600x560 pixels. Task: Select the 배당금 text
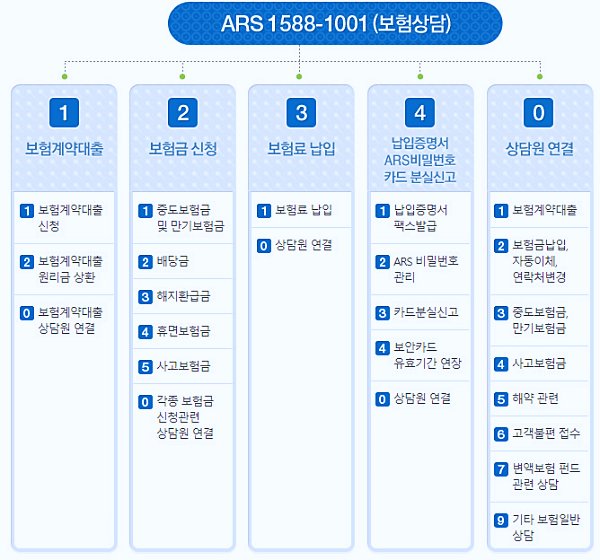[x=173, y=262]
